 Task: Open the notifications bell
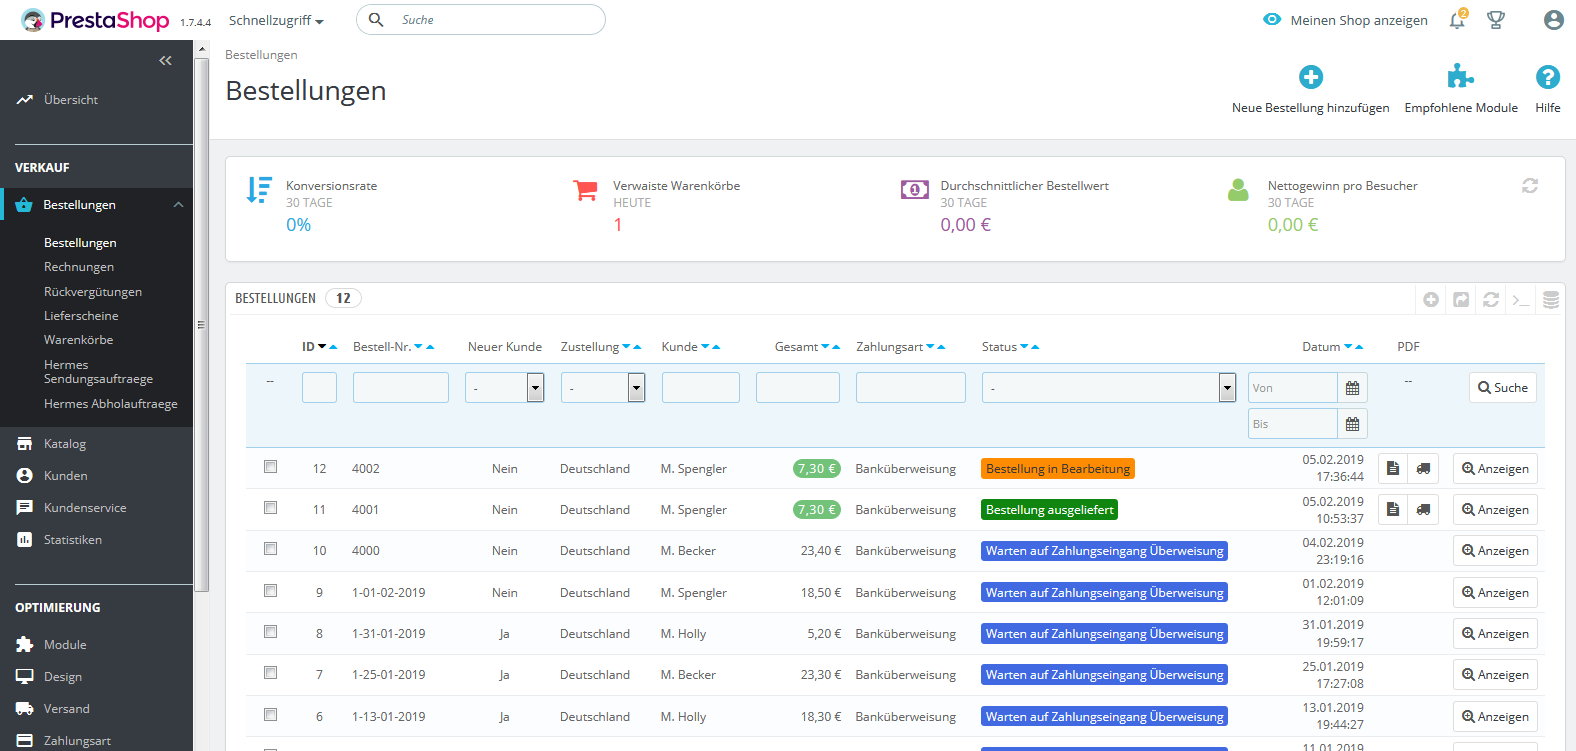1458,19
